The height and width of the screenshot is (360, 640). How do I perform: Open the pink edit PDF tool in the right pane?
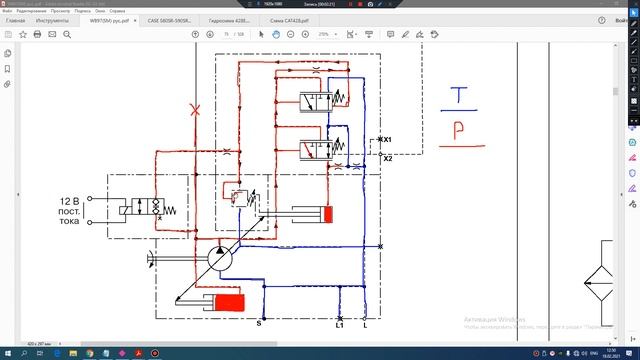[632, 158]
